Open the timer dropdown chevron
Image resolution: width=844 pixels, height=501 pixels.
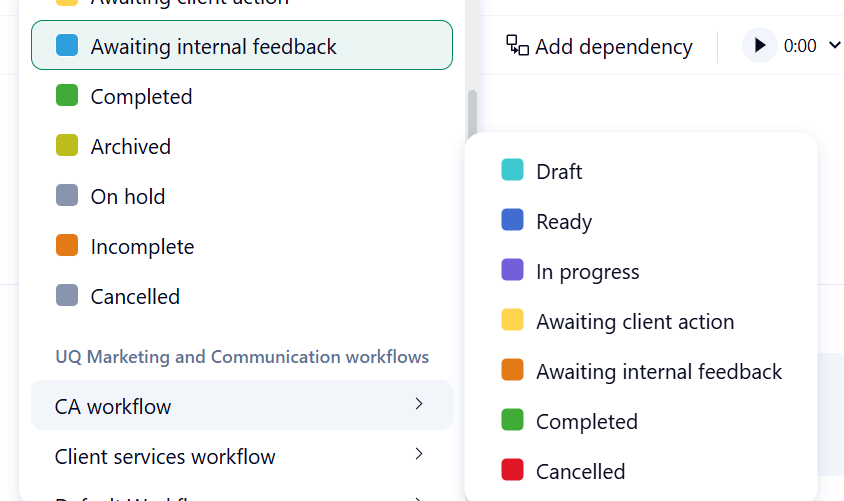coord(835,45)
